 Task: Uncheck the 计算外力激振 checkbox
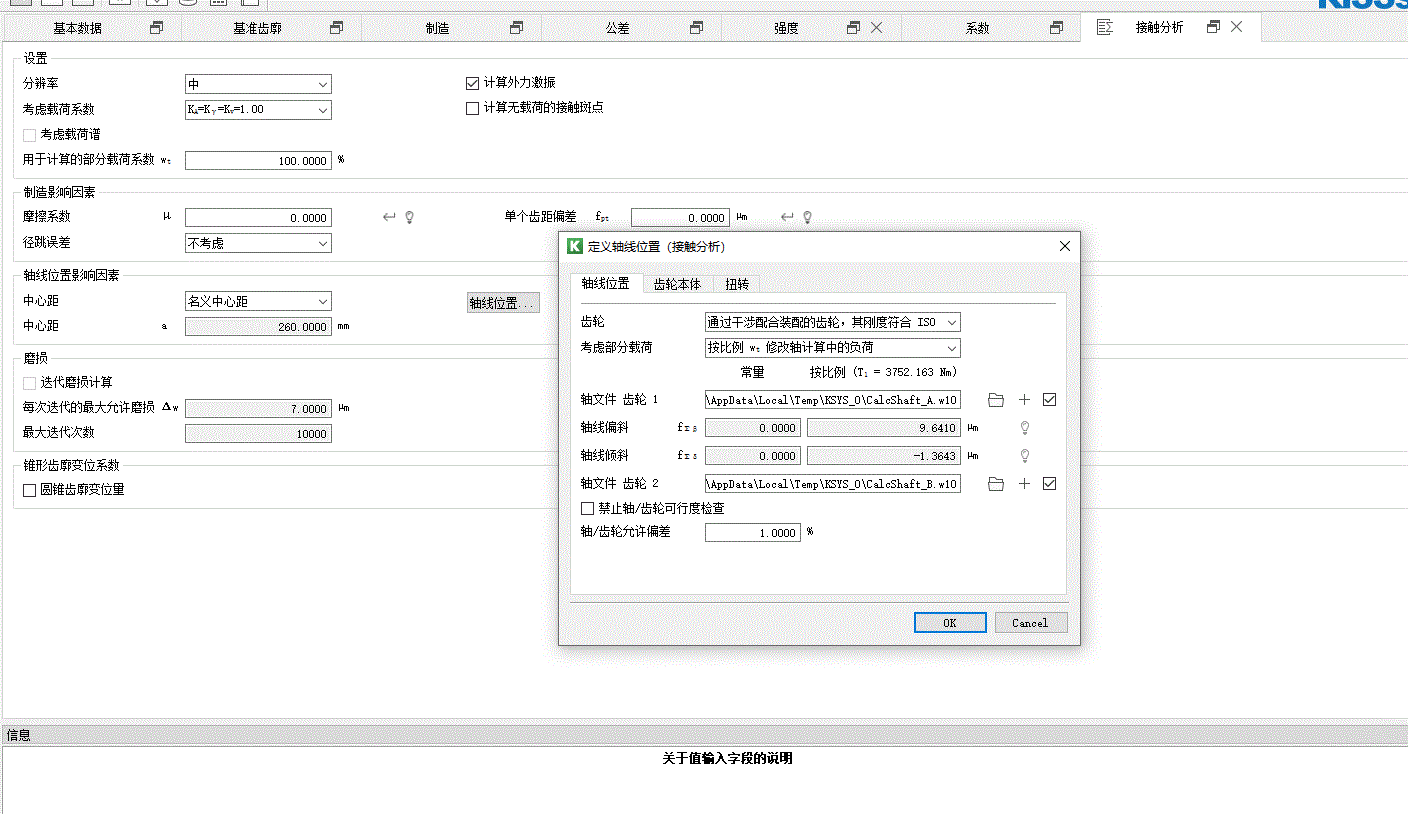pyautogui.click(x=473, y=83)
